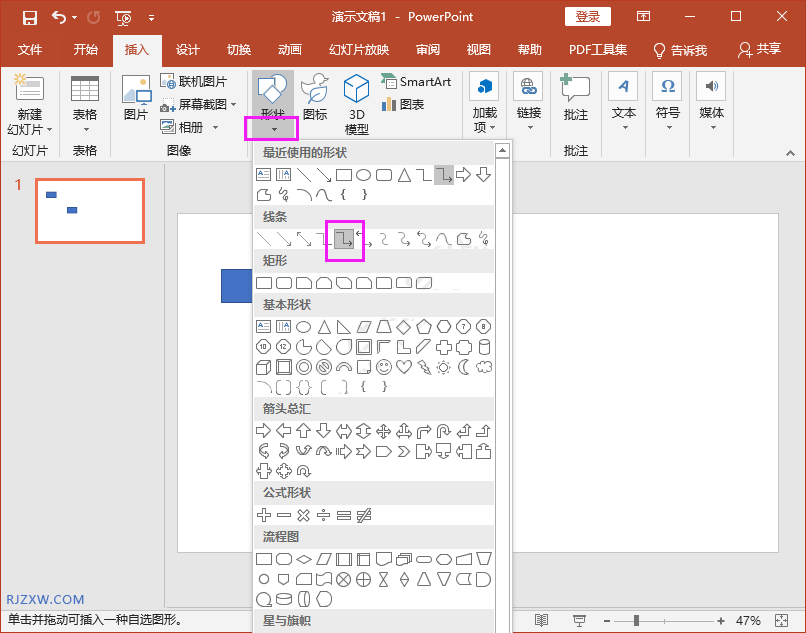This screenshot has width=806, height=633.
Task: Click the 登录 sign-in button
Action: click(x=588, y=17)
